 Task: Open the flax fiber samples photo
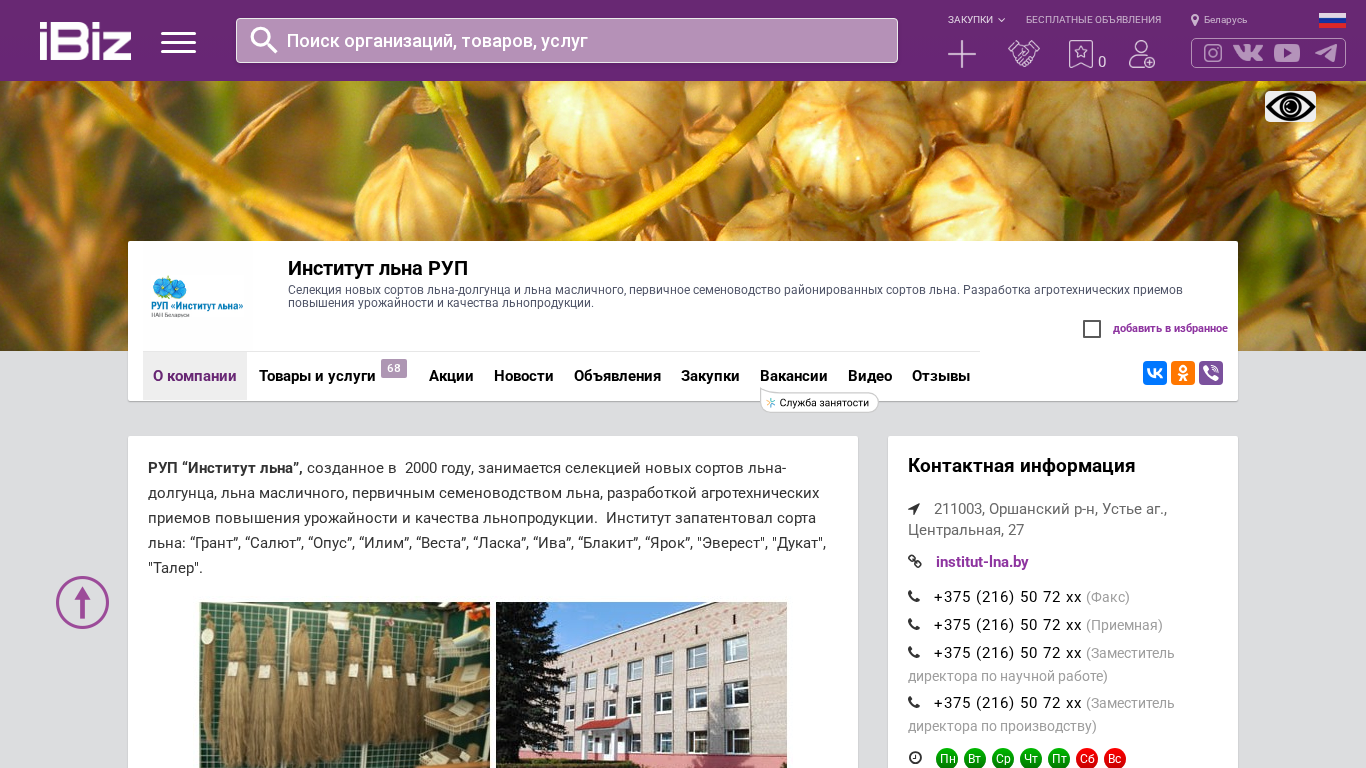click(345, 685)
